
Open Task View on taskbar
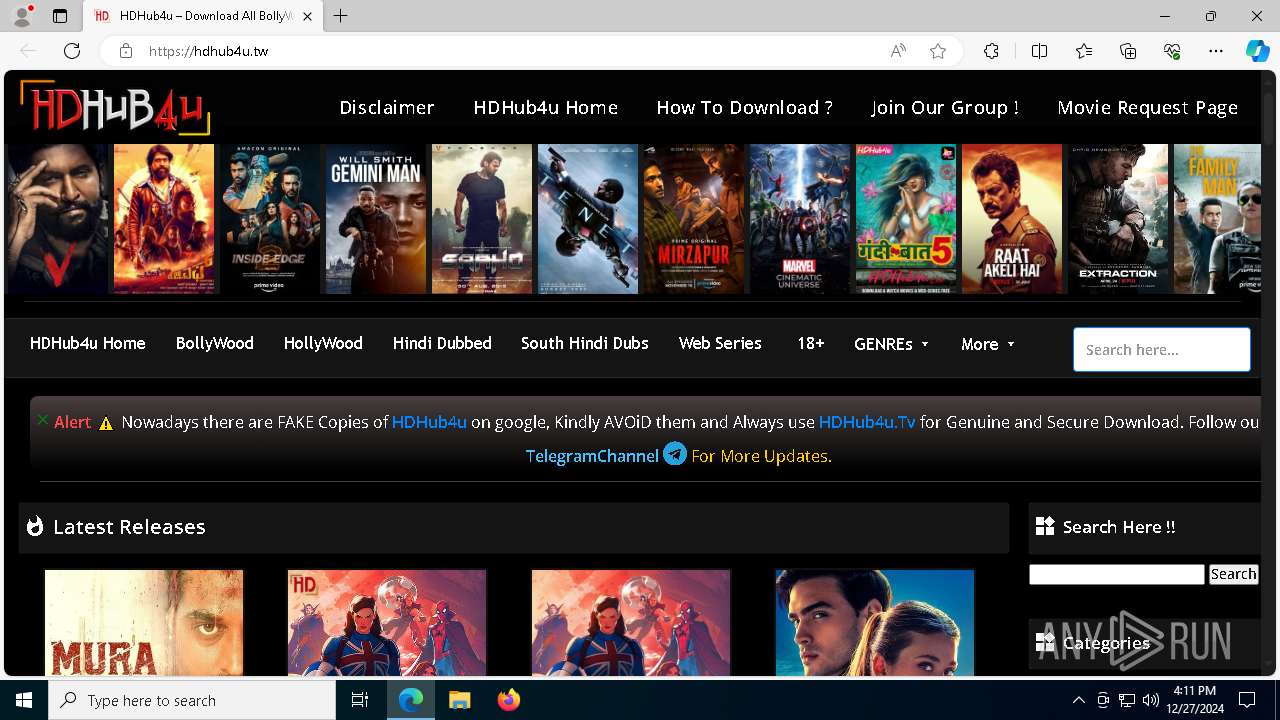[x=360, y=700]
